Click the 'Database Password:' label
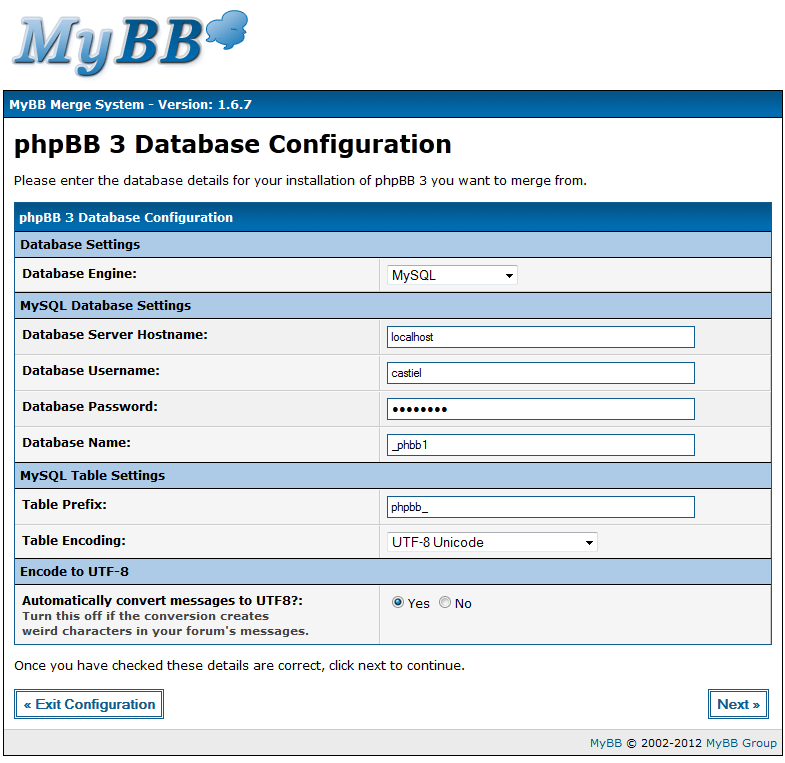 pyautogui.click(x=90, y=407)
